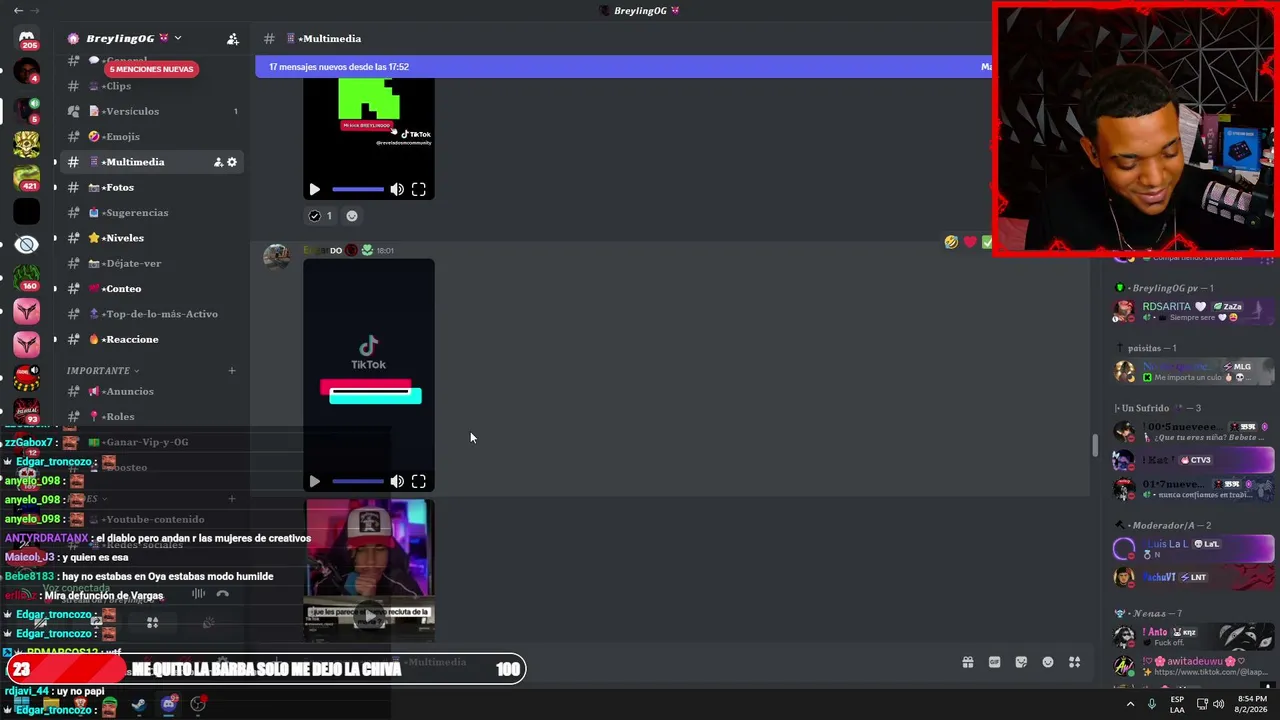Mute the first video
1280x720 pixels.
tap(397, 189)
